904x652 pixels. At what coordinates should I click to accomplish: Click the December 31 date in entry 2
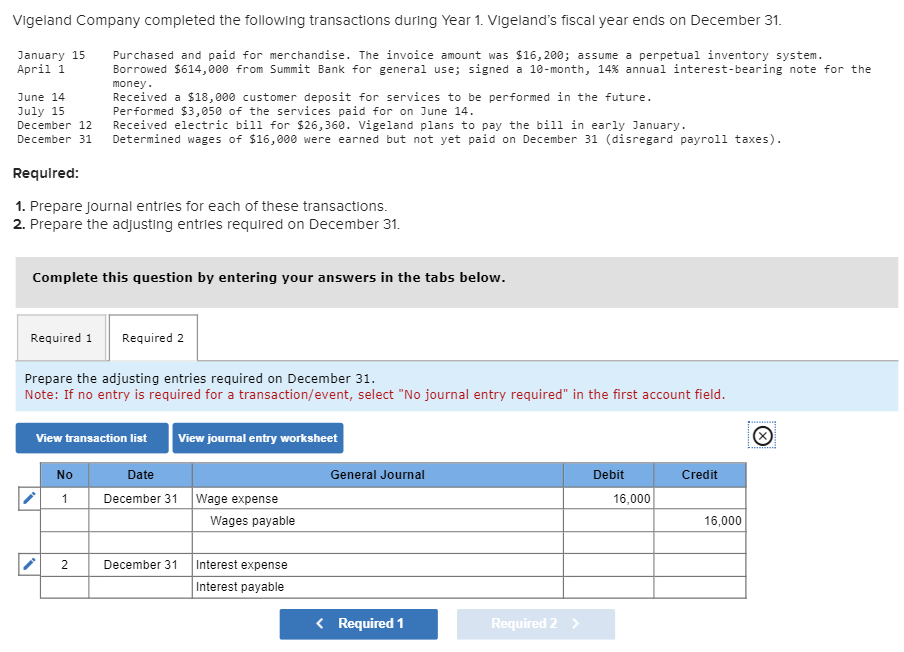coord(140,565)
